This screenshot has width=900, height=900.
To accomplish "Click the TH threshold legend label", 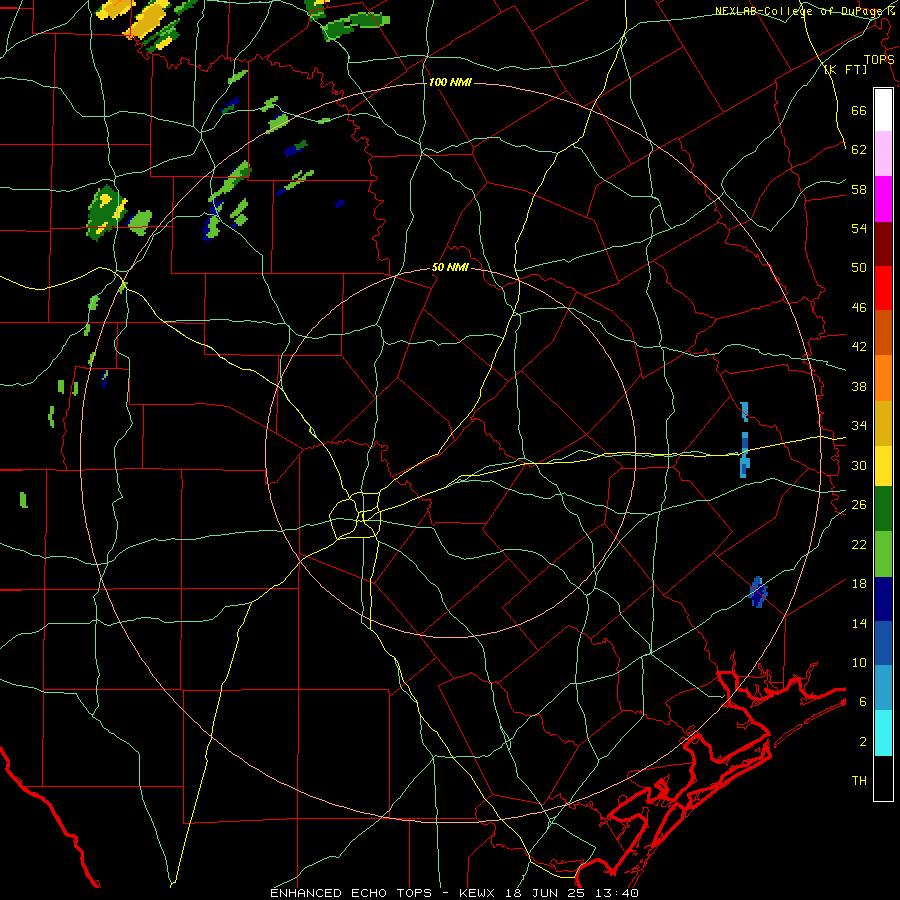I will point(859,781).
